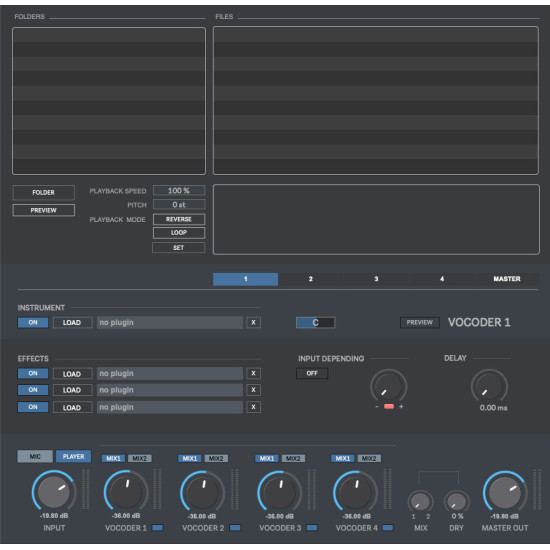Remove second effect plugin using X

253,390
